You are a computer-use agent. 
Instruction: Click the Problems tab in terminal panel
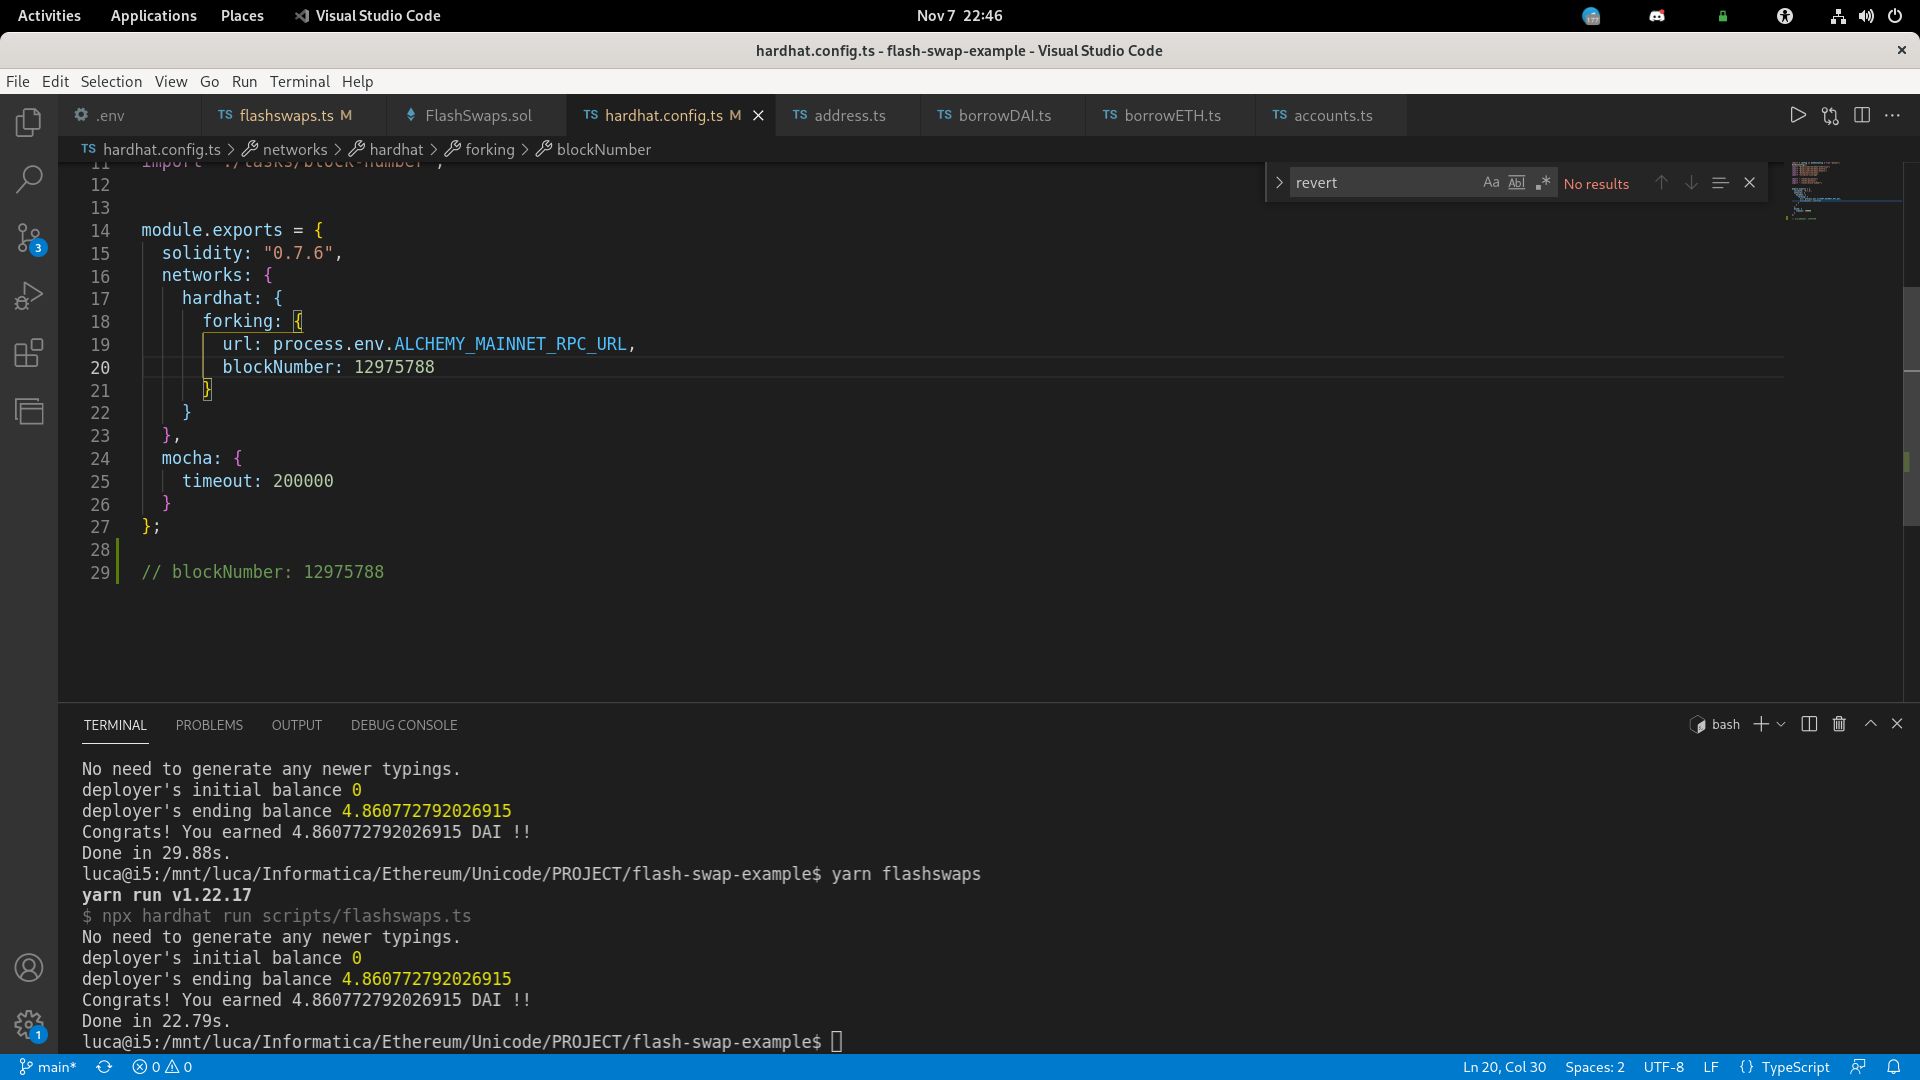click(208, 725)
